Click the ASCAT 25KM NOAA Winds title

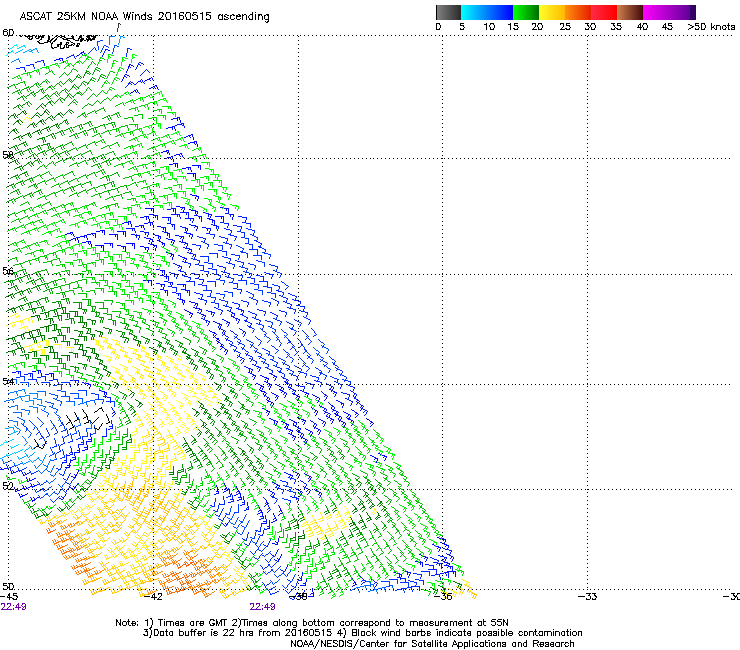[x=144, y=17]
